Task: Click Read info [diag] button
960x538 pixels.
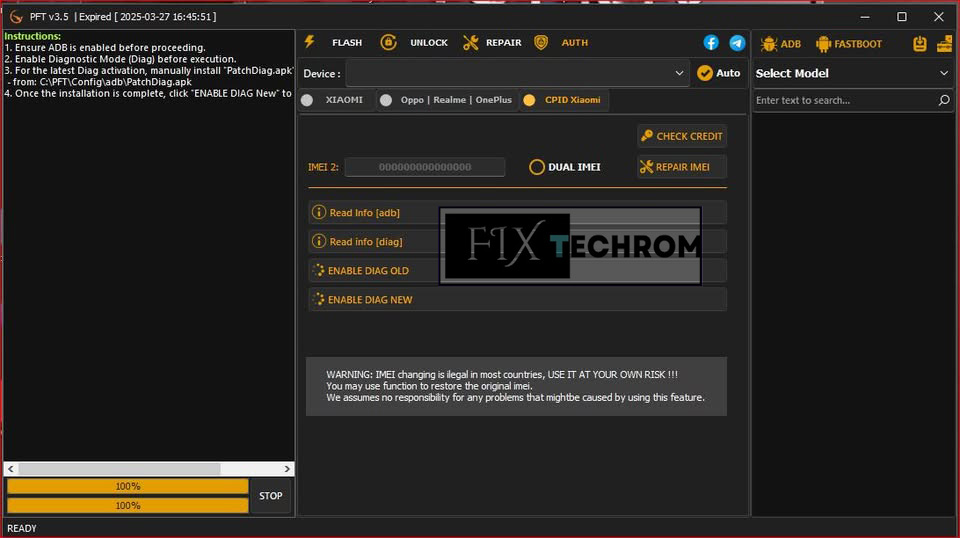Action: 517,241
